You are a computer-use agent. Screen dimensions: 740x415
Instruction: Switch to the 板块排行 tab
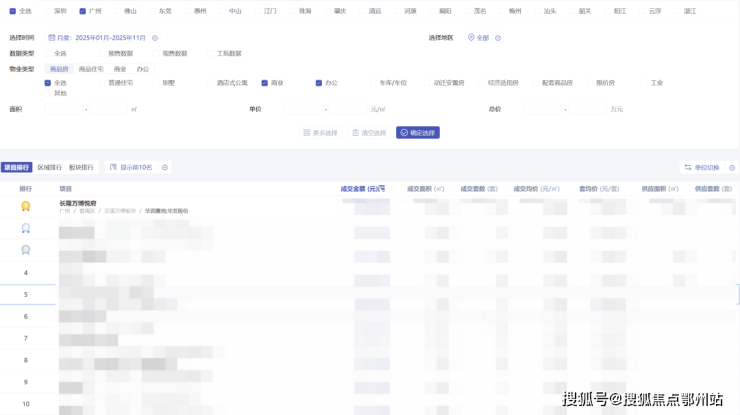[x=81, y=167]
